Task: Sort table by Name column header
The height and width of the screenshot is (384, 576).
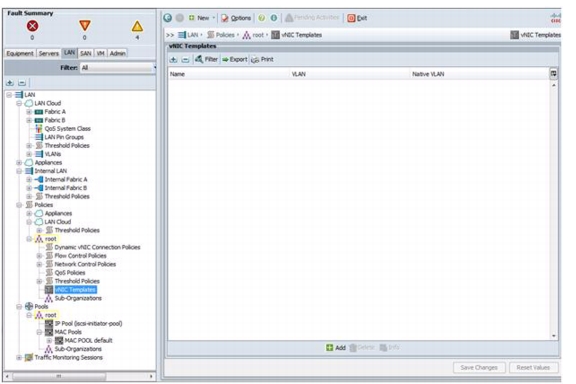Action: (229, 74)
